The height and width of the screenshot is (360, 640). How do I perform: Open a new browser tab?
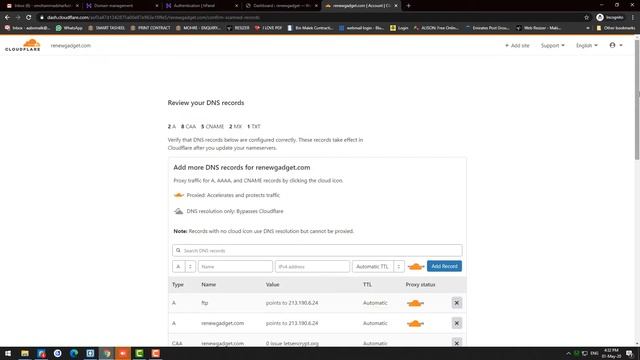tap(408, 6)
